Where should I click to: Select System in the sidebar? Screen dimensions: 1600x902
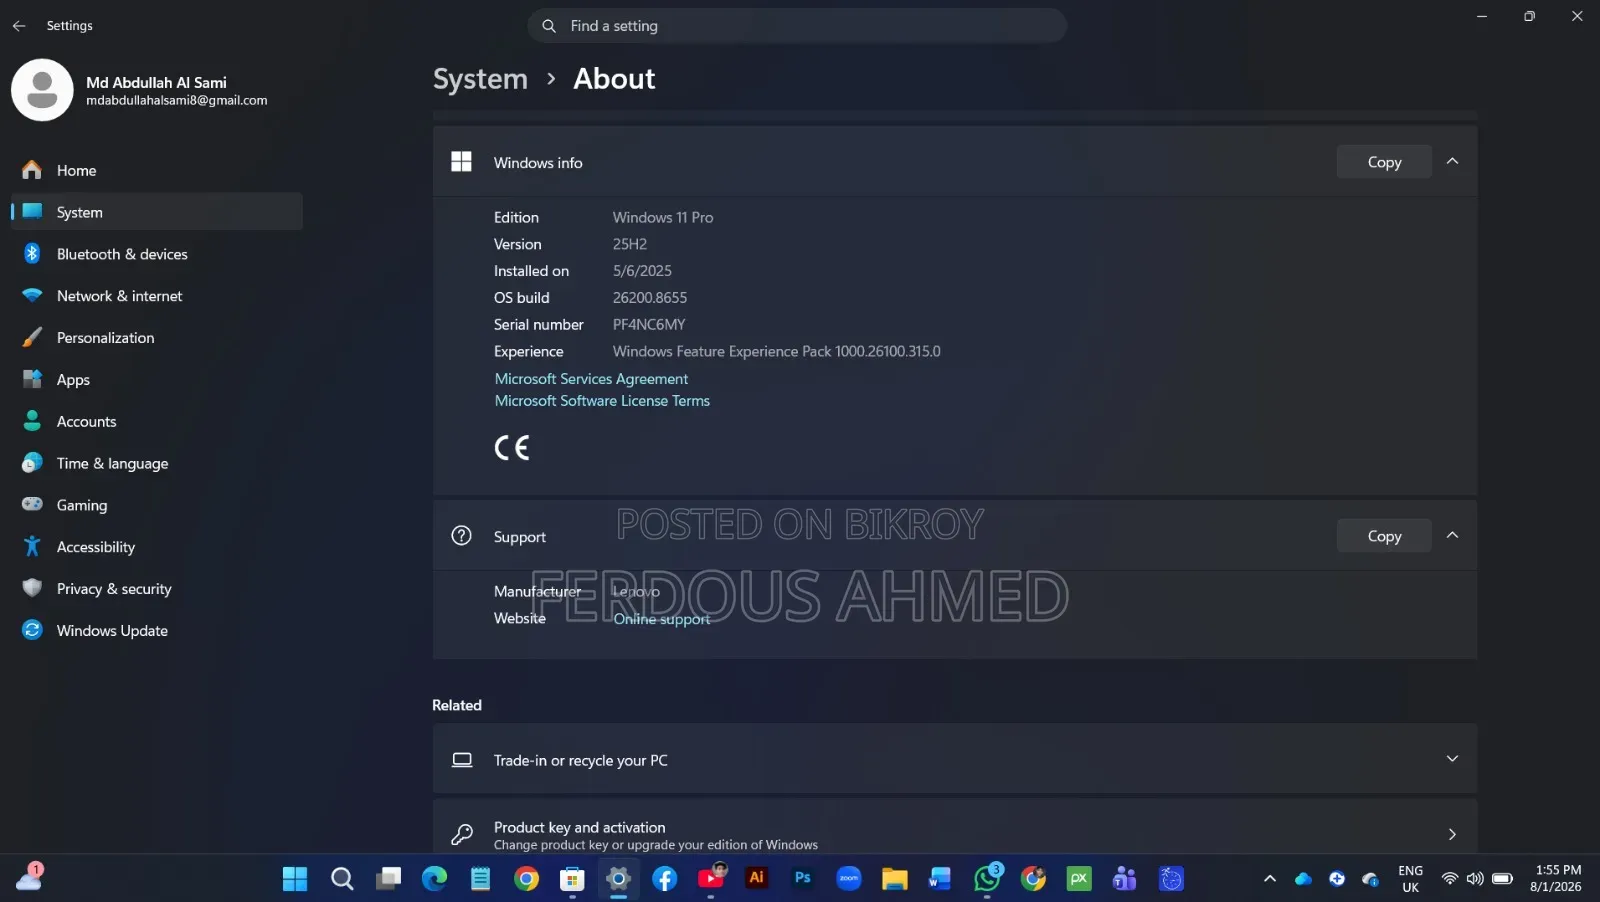(156, 212)
